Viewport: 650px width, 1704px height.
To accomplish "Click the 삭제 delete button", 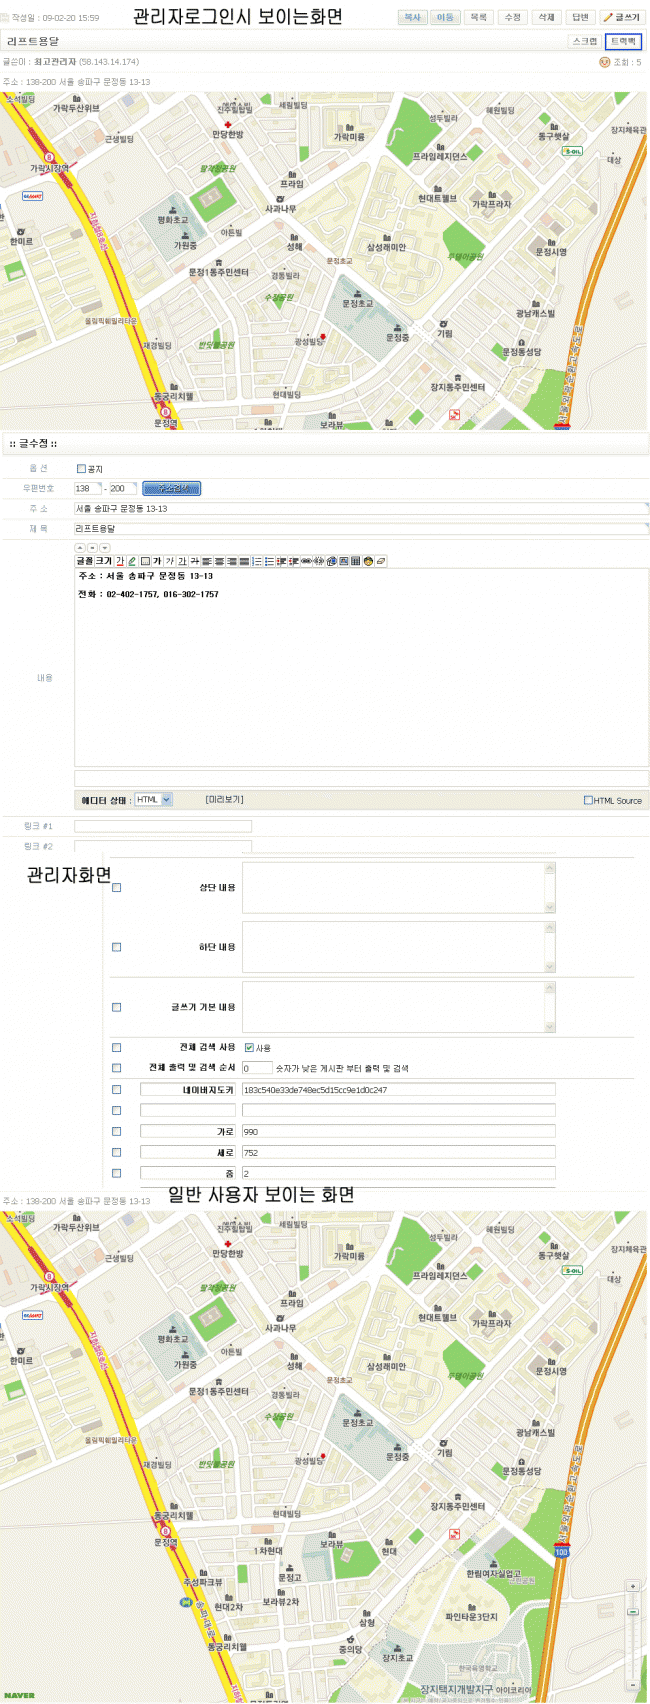I will click(546, 17).
